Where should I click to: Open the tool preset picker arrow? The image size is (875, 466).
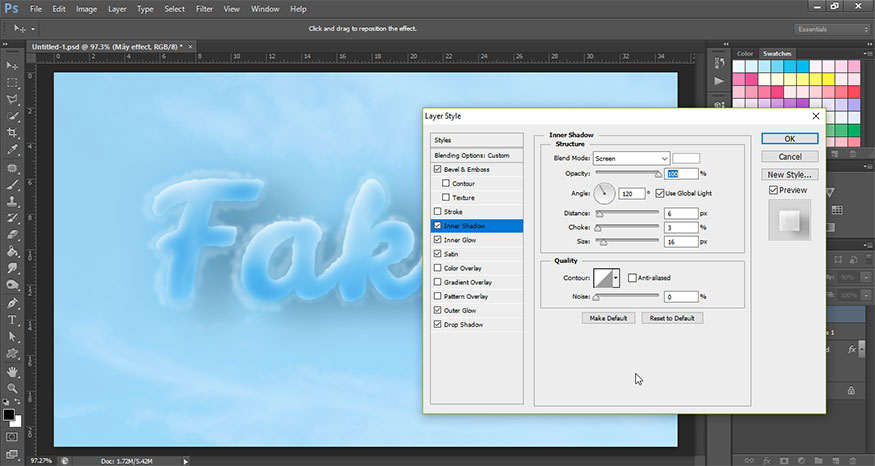[x=32, y=29]
